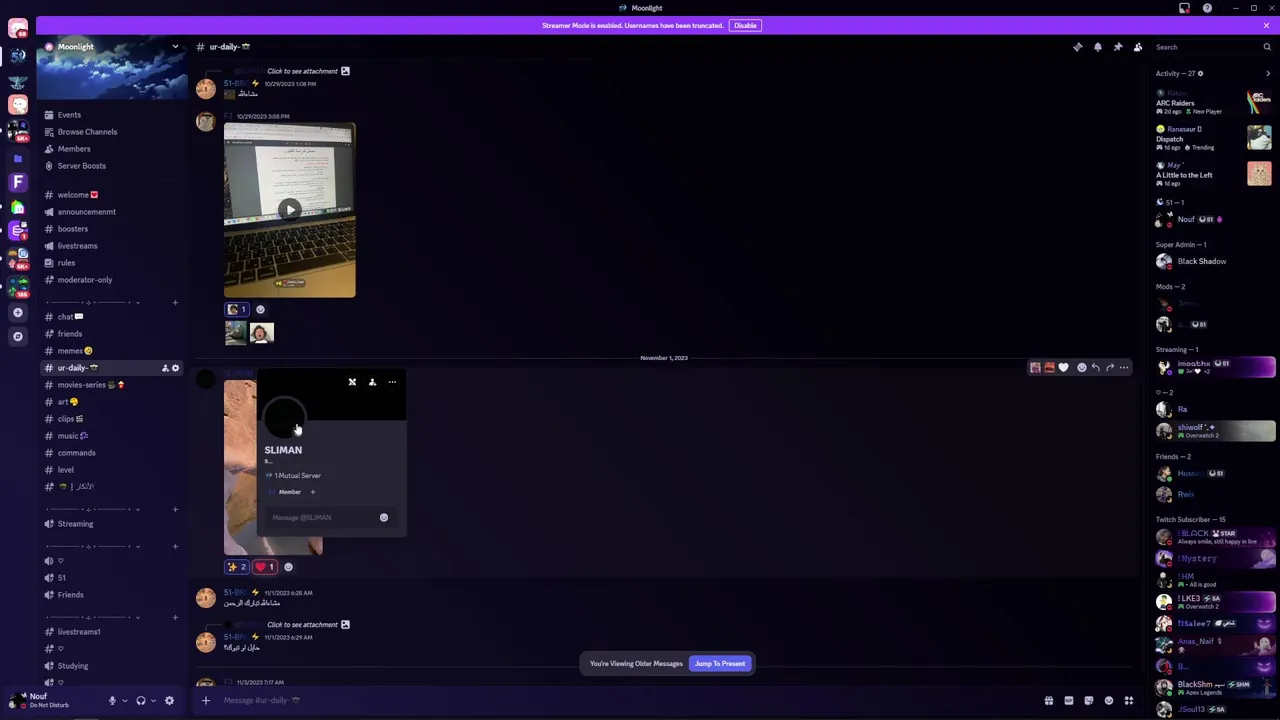This screenshot has height=720, width=1280.
Task: Join the Studying voice channel
Action: (x=72, y=666)
